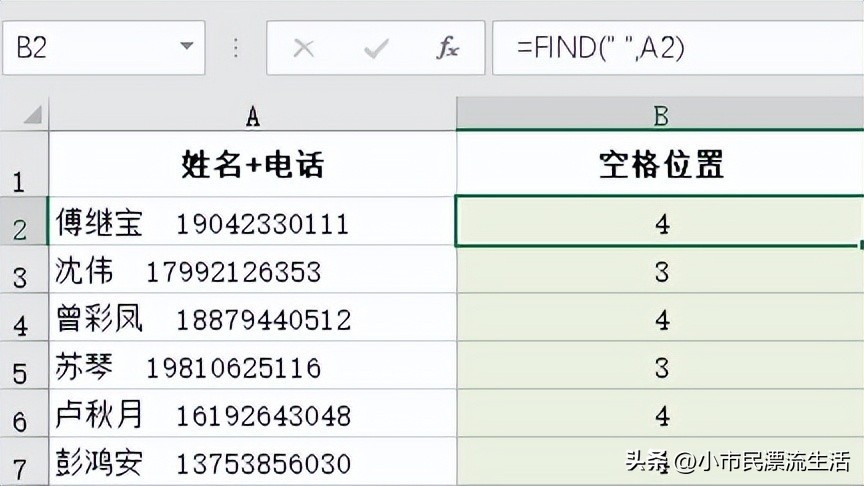Viewport: 864px width, 486px height.
Task: Click the three-dot handle beside the Name Box
Action: coord(236,48)
